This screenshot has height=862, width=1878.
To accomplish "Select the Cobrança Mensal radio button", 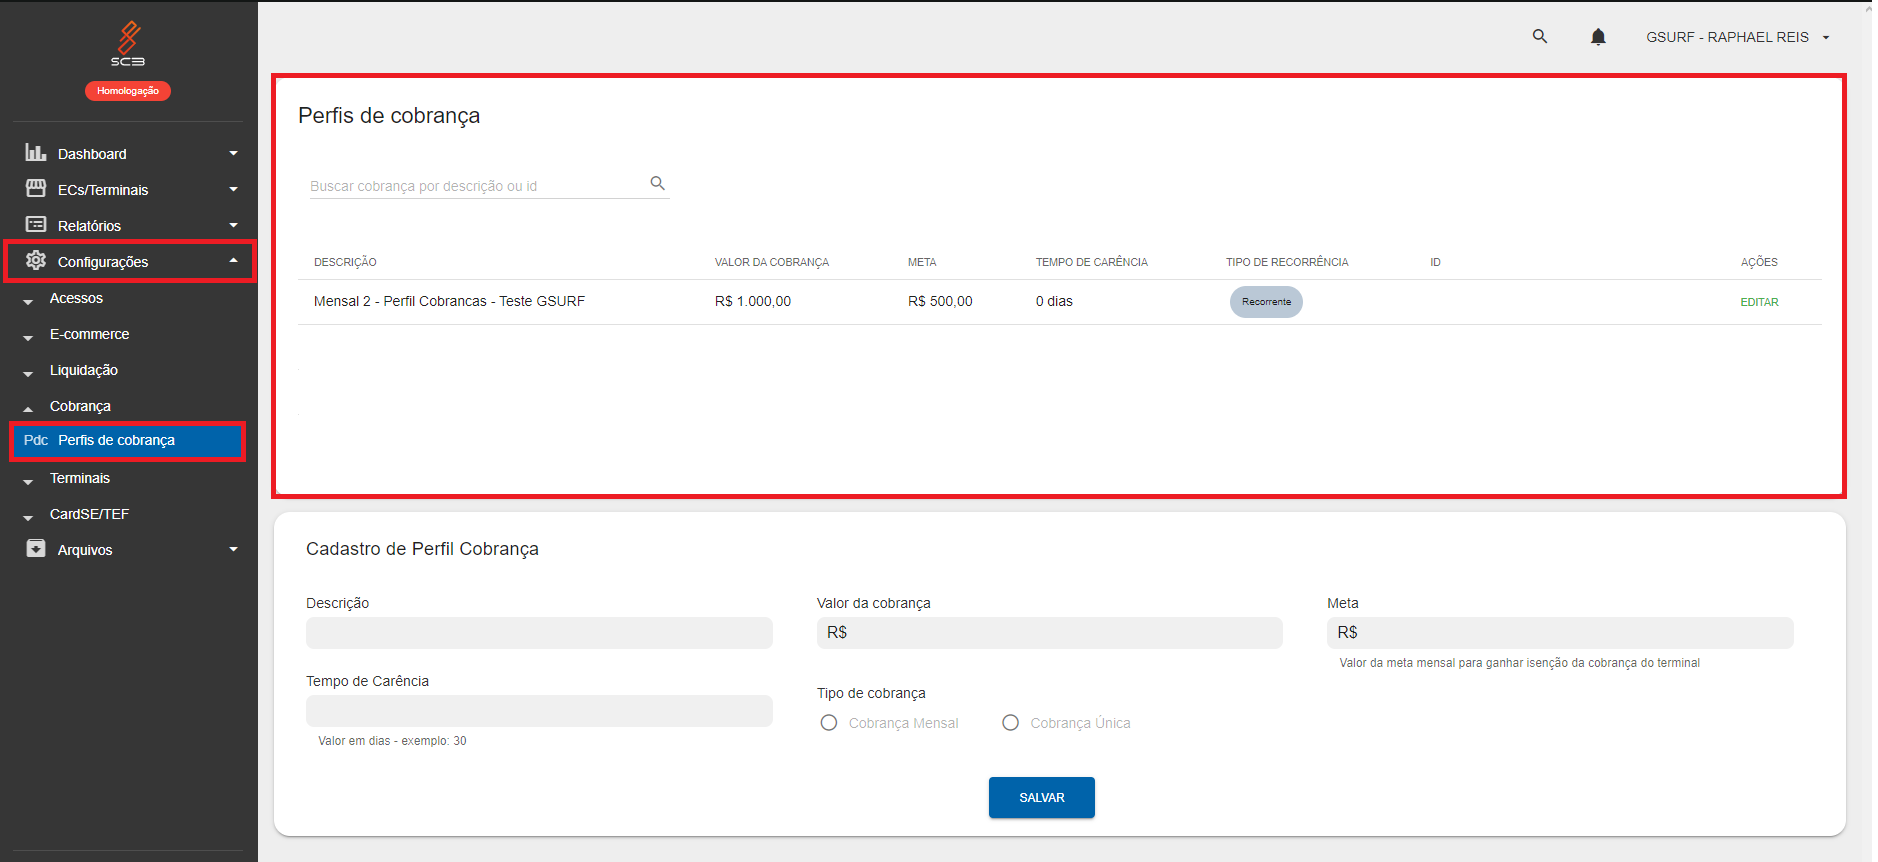I will (829, 723).
